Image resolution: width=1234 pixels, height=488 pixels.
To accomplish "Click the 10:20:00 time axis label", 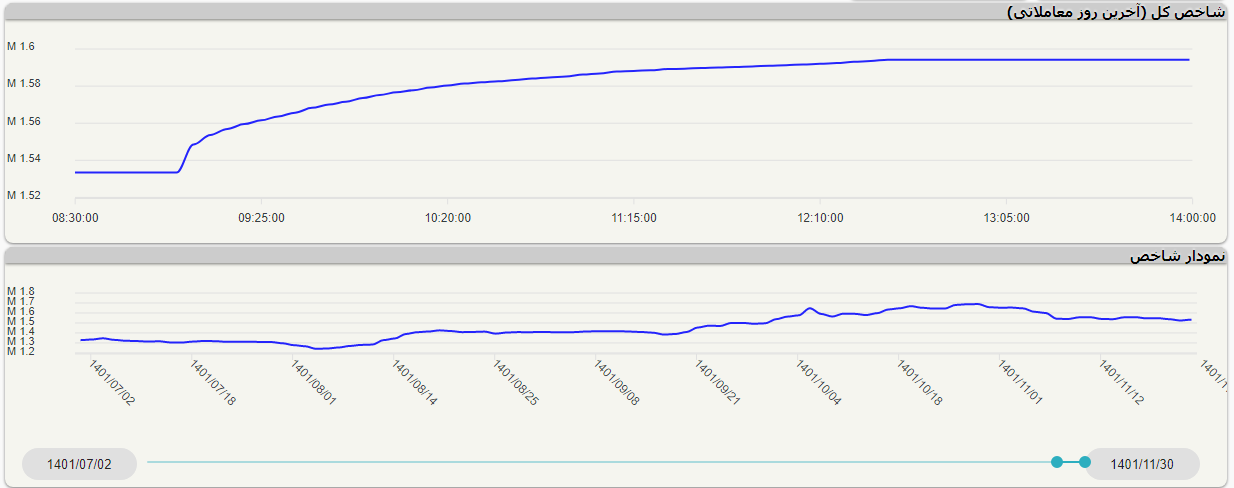I will (x=447, y=217).
